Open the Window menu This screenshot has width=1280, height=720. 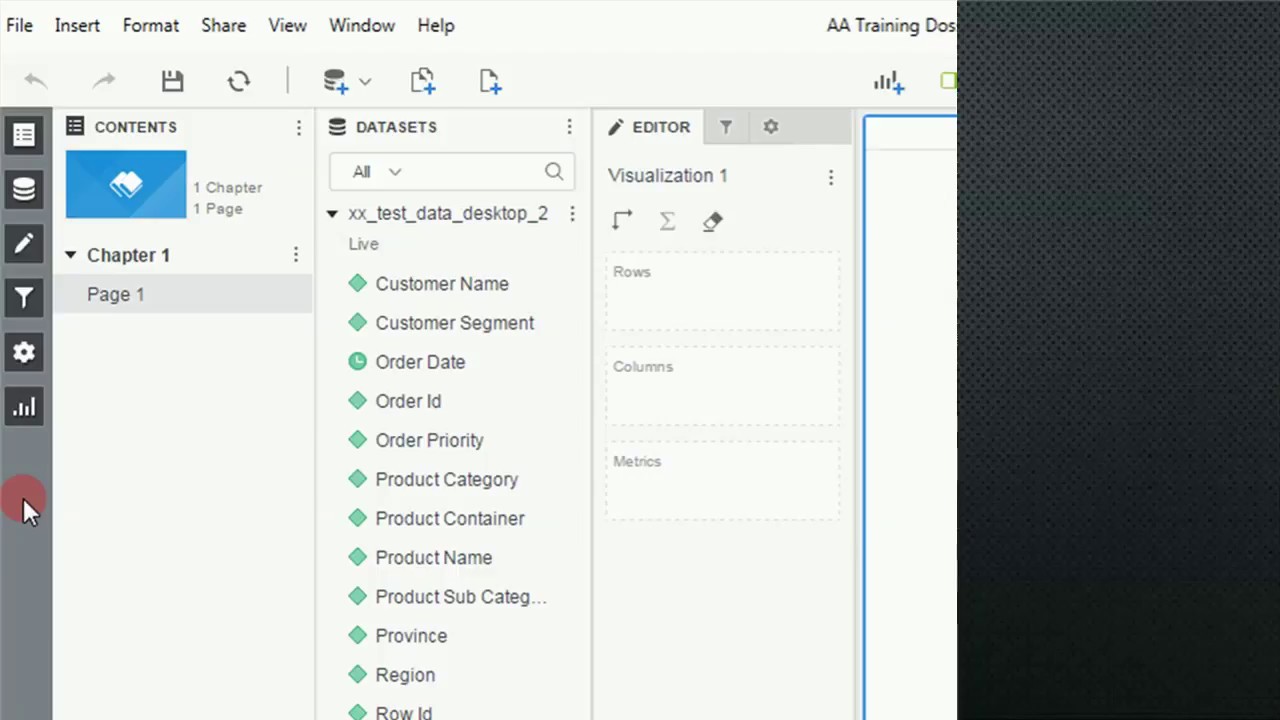click(362, 26)
